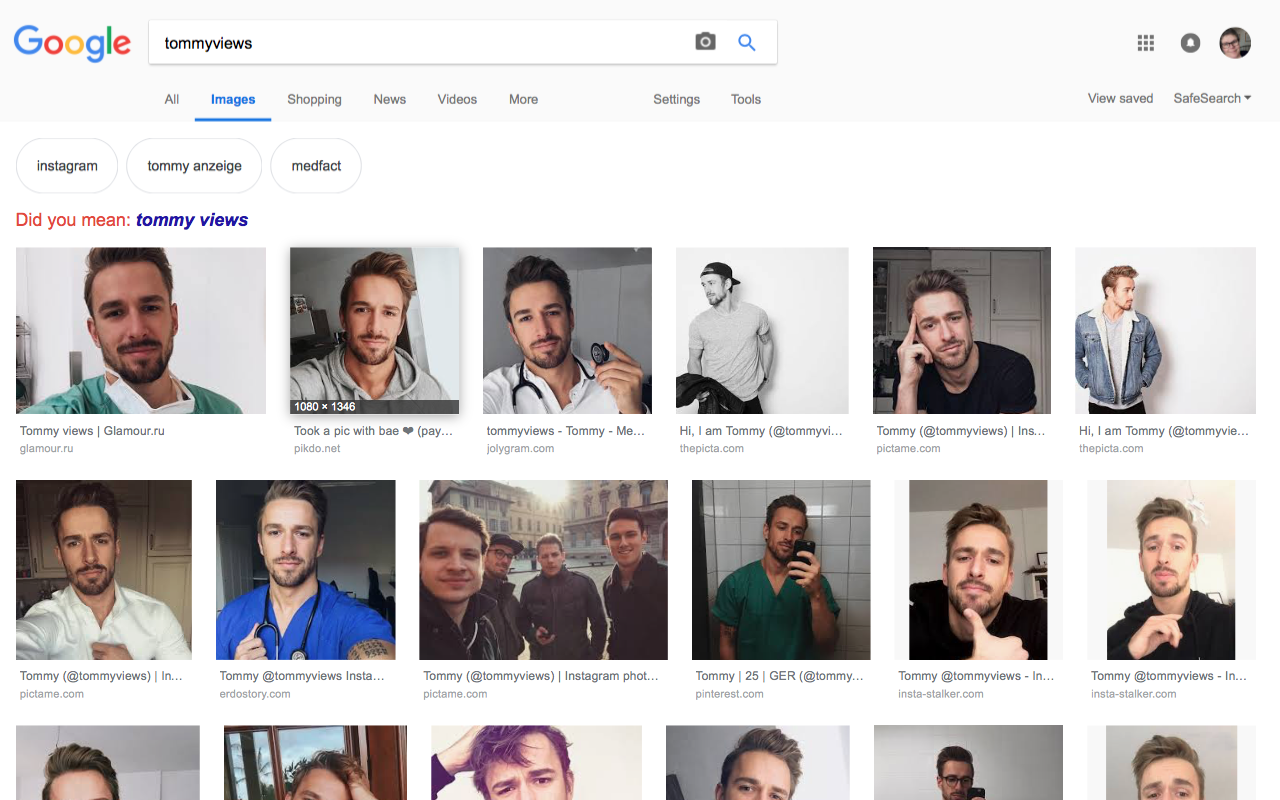Click the erdostory.com source text

coord(255,694)
